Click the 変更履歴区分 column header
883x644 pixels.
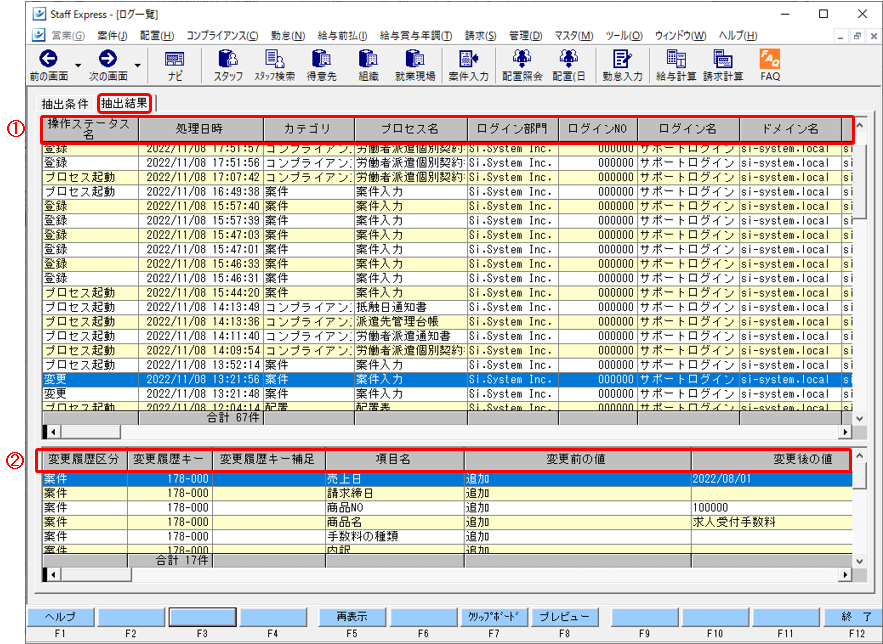tap(84, 459)
